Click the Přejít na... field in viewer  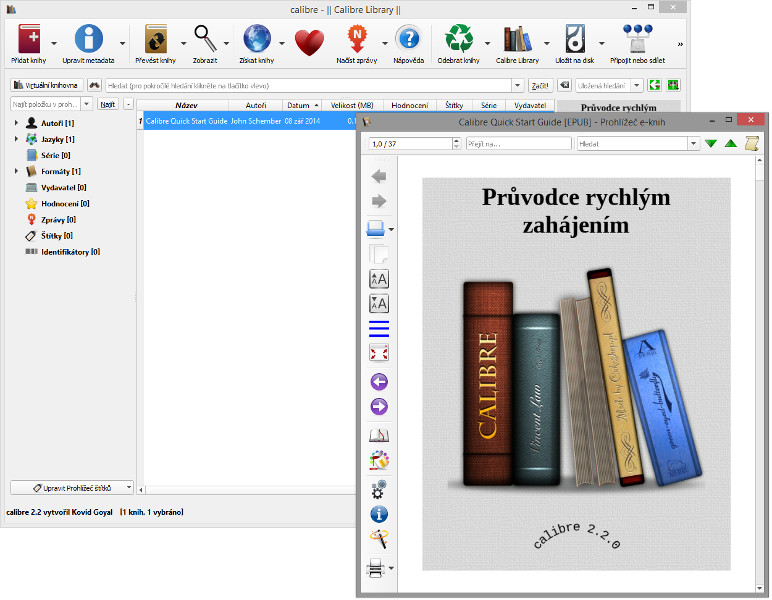pyautogui.click(x=518, y=144)
